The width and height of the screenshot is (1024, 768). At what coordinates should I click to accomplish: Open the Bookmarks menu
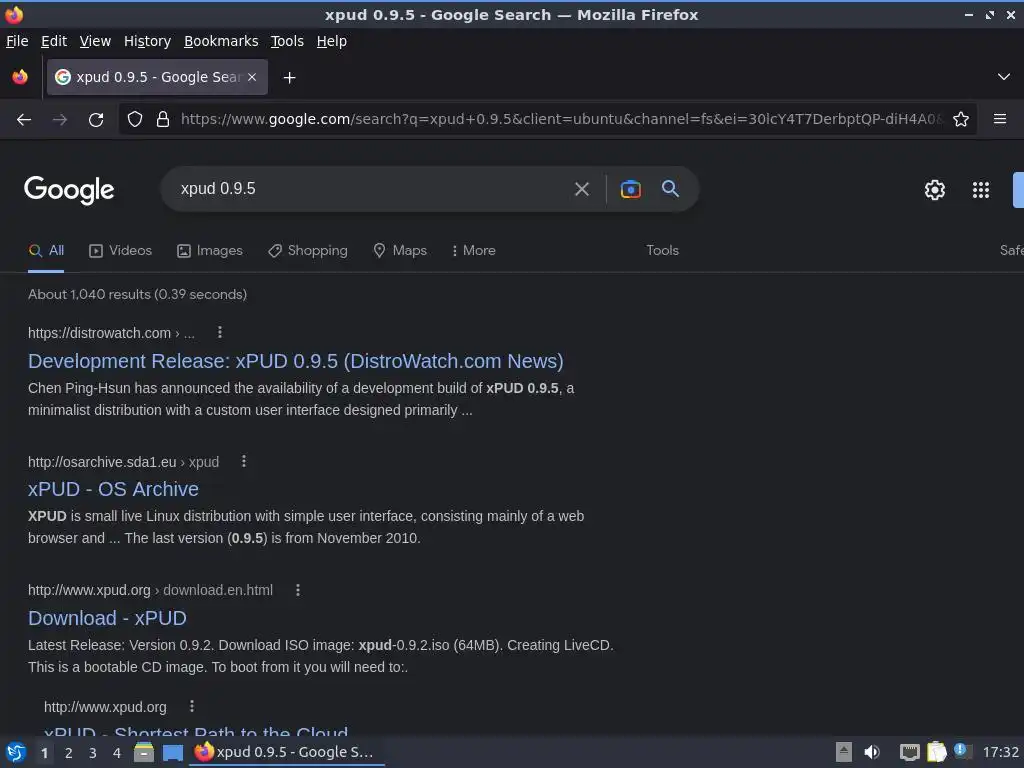[221, 41]
